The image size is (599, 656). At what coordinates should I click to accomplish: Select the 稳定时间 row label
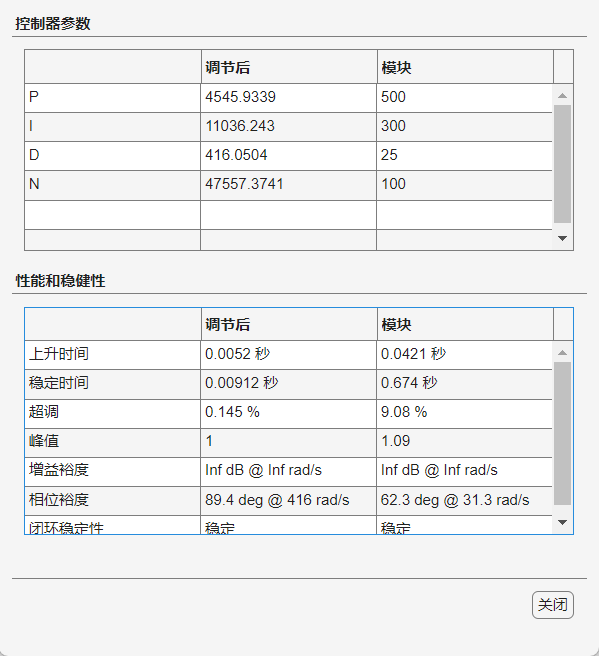point(59,383)
